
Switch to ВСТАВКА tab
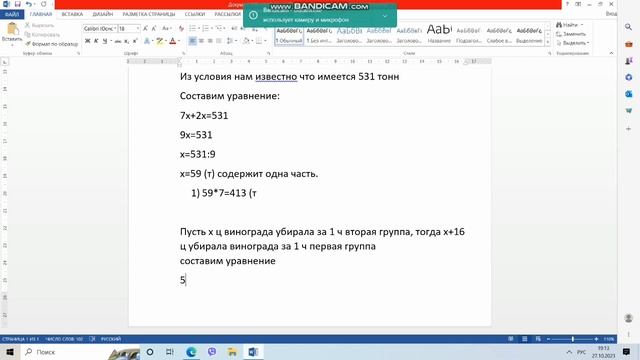[x=72, y=14]
